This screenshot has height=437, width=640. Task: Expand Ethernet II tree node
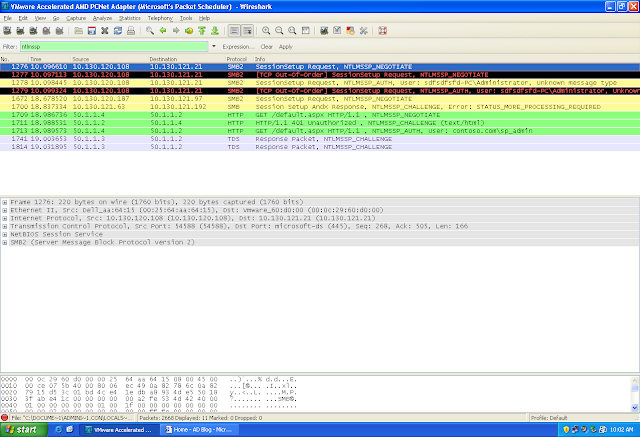[x=4, y=210]
